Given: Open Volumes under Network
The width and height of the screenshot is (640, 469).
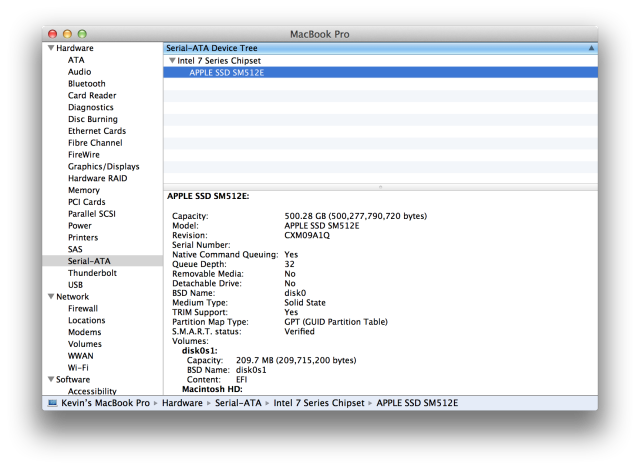Looking at the screenshot, I should 85,344.
